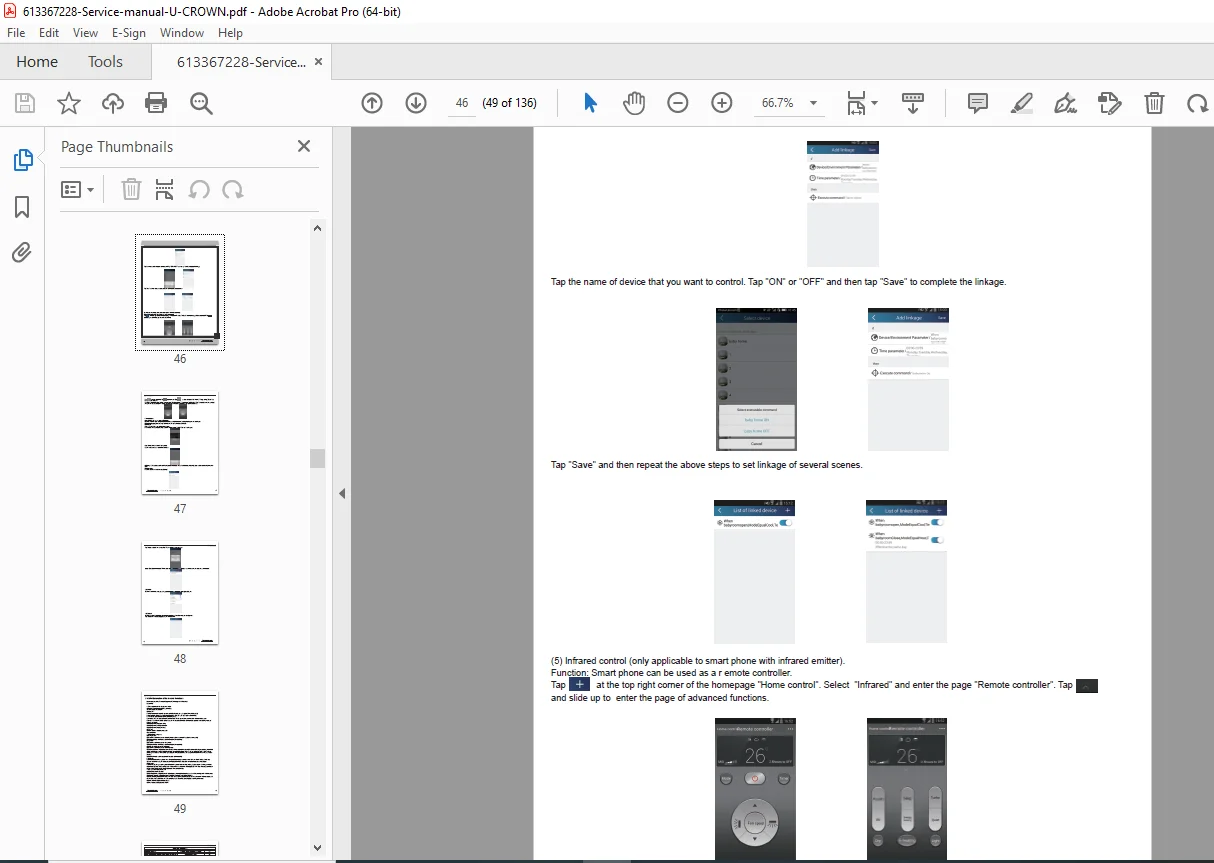Click the thumbnail panel scrollbar thumb
This screenshot has height=863, width=1214.
point(318,458)
